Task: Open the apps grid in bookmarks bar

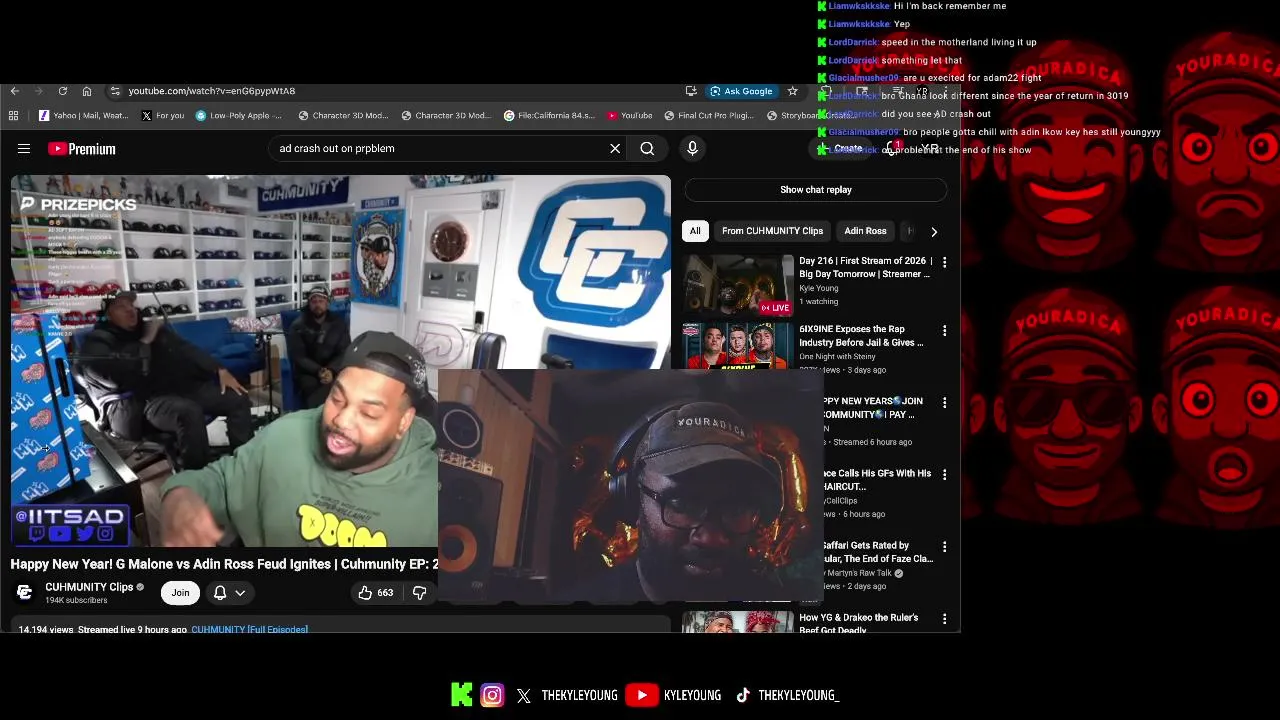Action: point(14,116)
